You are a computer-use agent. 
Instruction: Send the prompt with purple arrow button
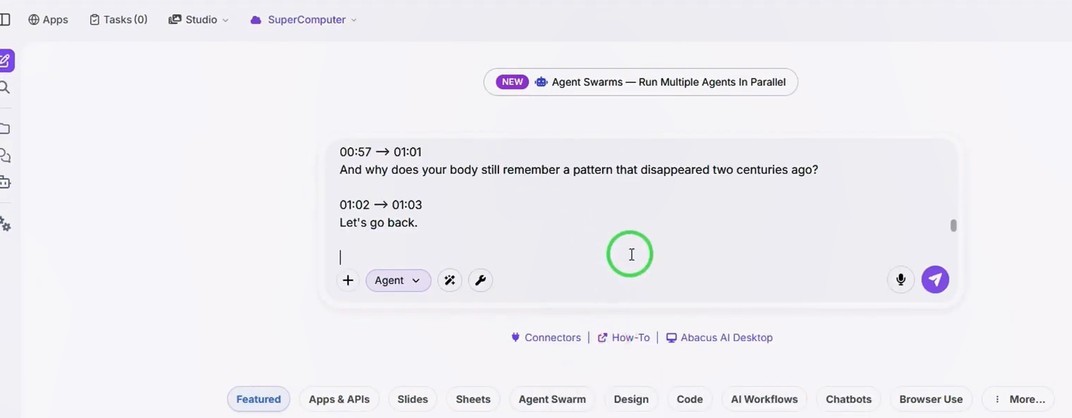click(935, 280)
